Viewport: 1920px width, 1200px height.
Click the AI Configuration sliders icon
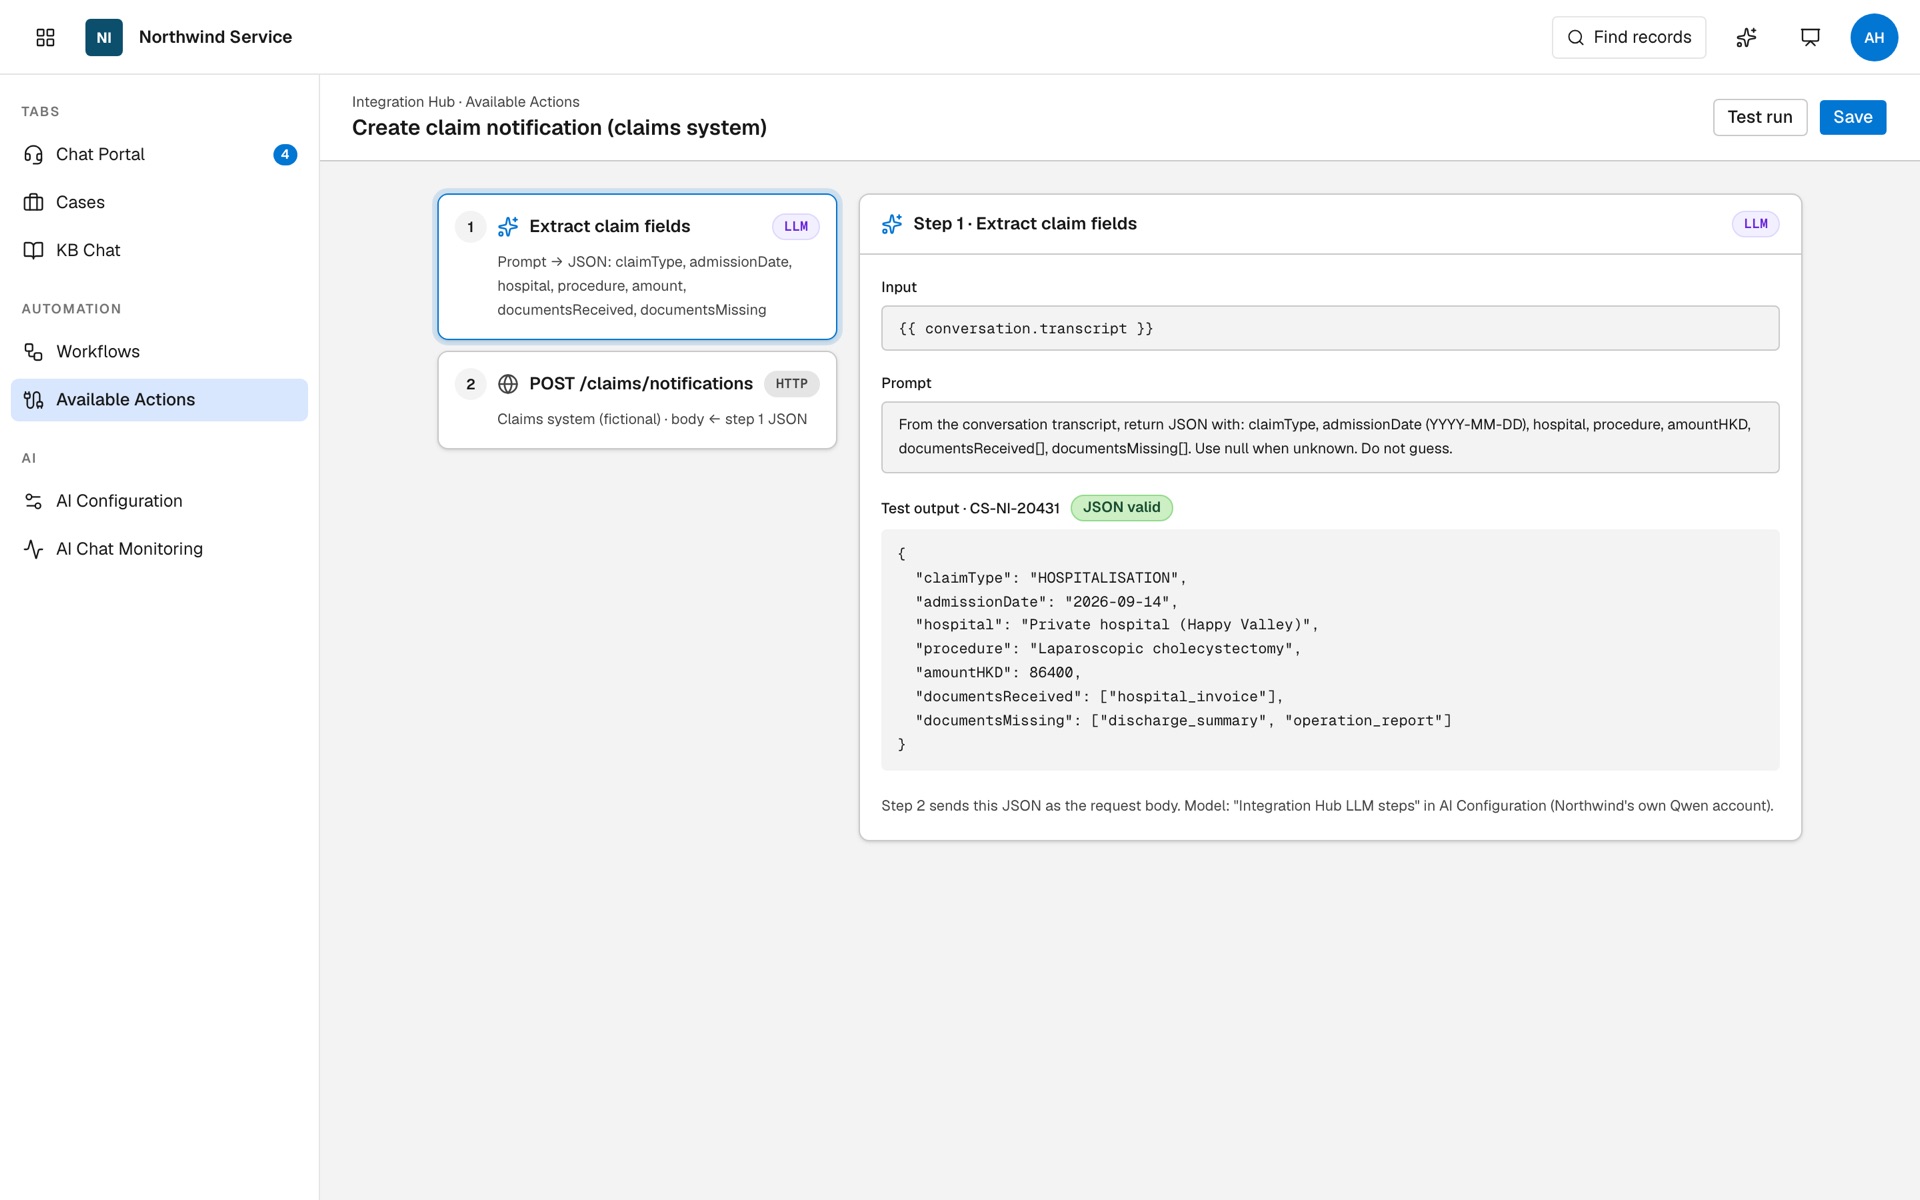click(x=33, y=501)
